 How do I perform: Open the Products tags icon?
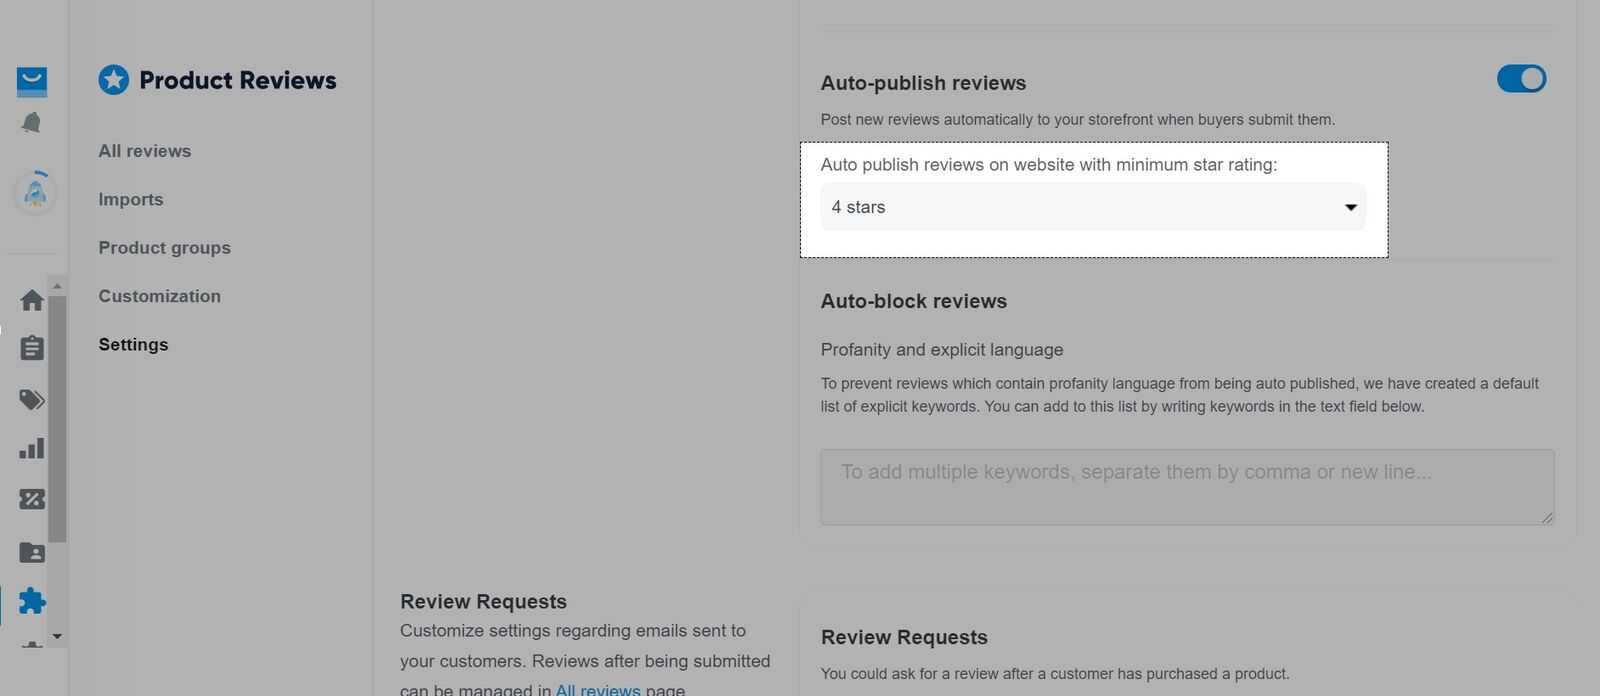(32, 400)
